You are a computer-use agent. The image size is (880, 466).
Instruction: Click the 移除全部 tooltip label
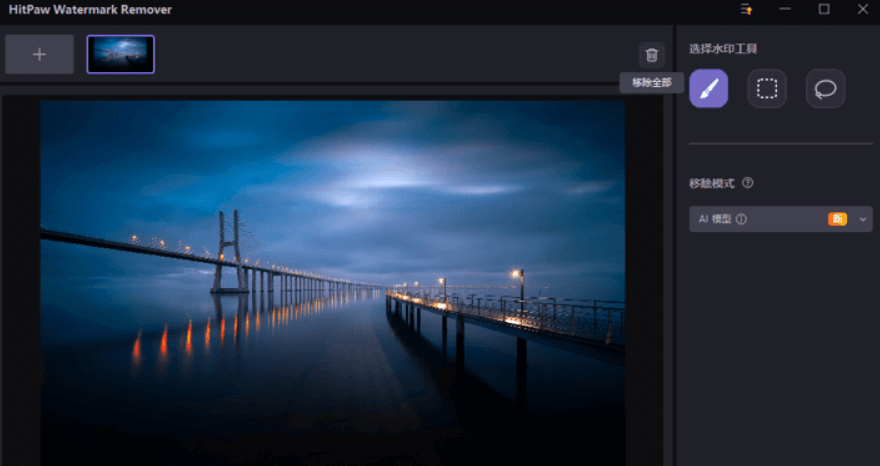click(652, 83)
